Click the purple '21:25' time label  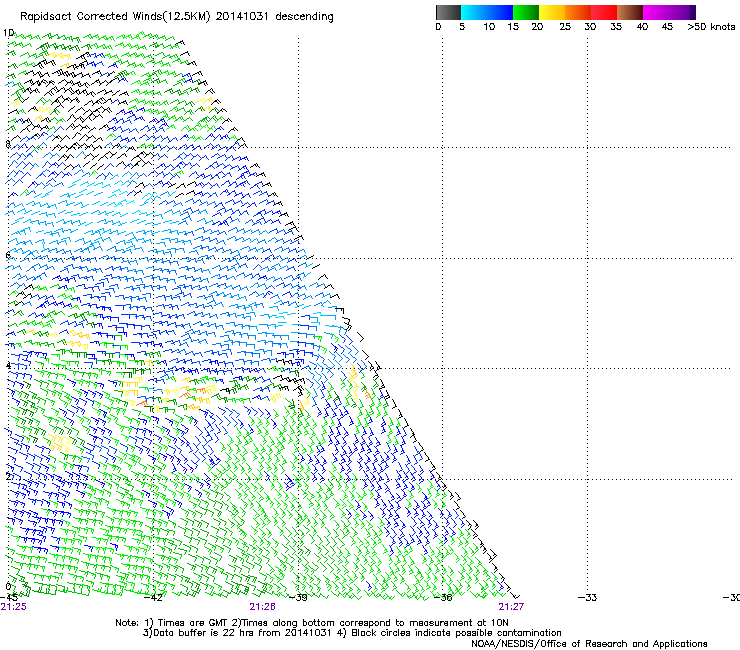13,607
